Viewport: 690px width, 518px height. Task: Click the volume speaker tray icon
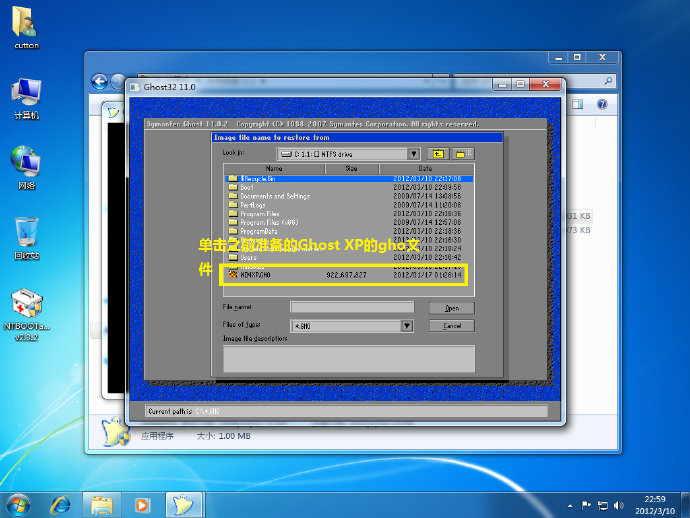click(x=618, y=505)
